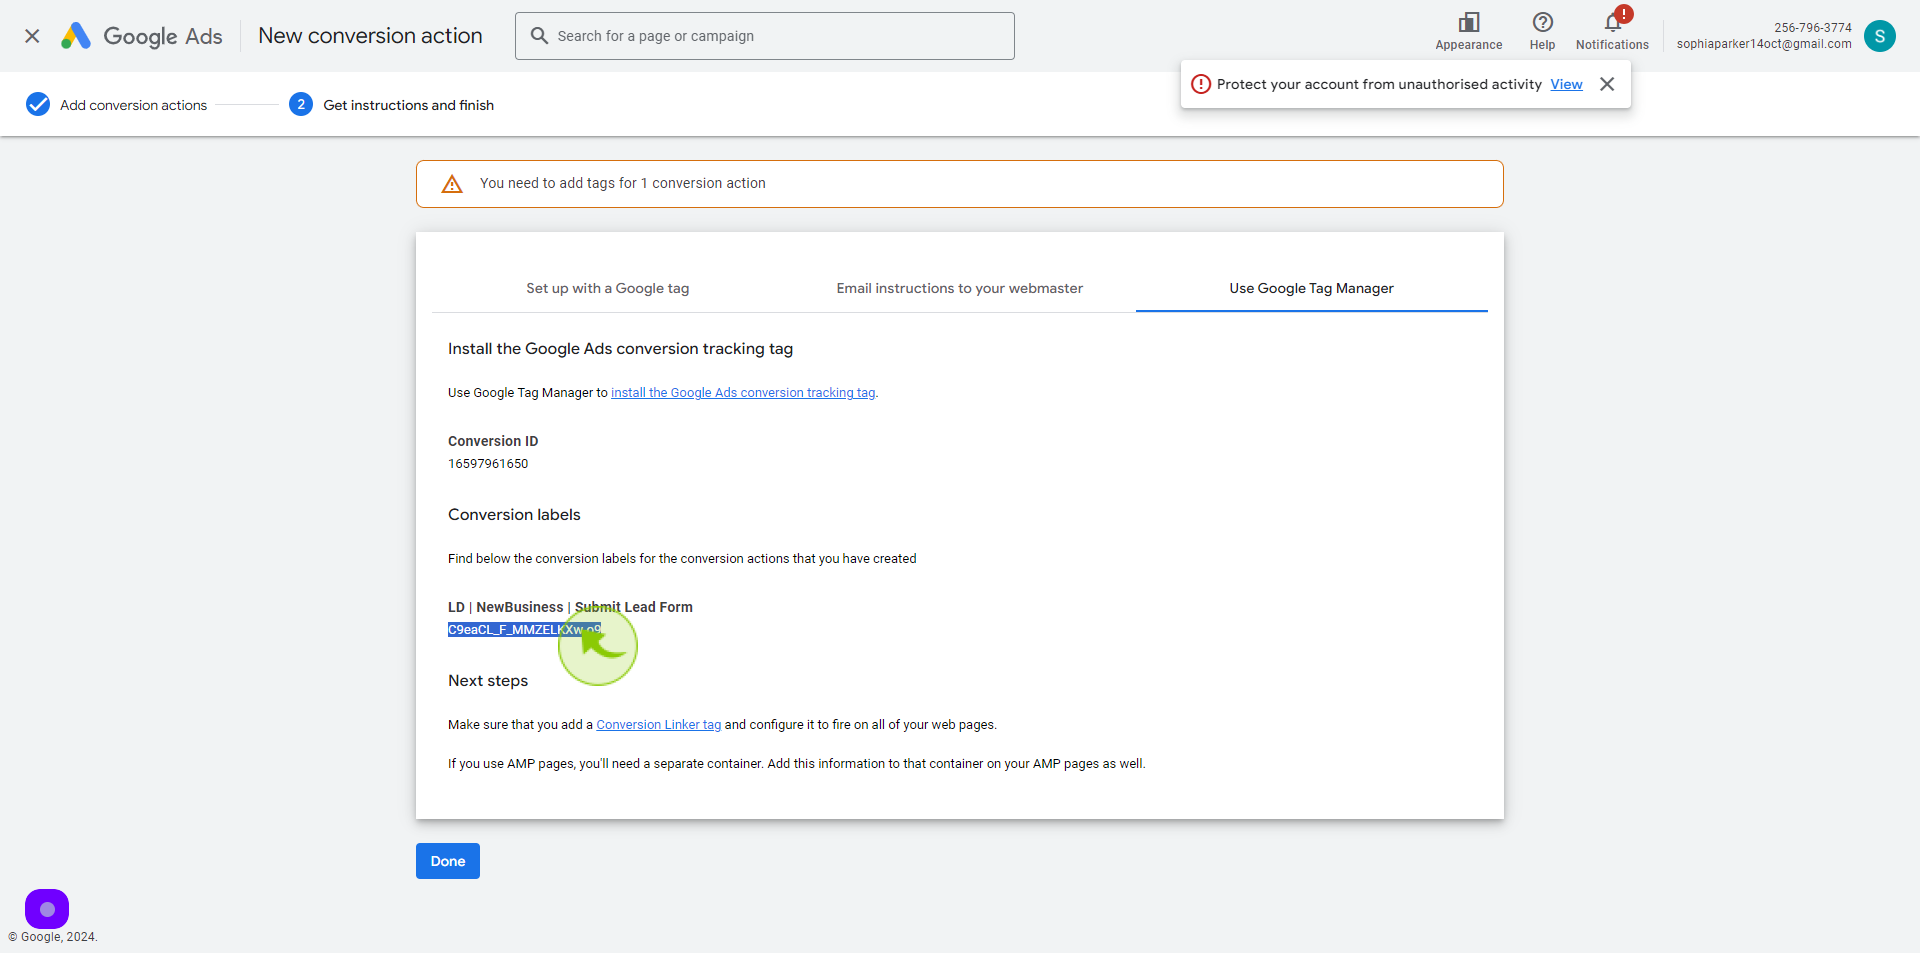Screen dimensions: 1920x953
Task: Click step number 2 circle
Action: point(301,104)
